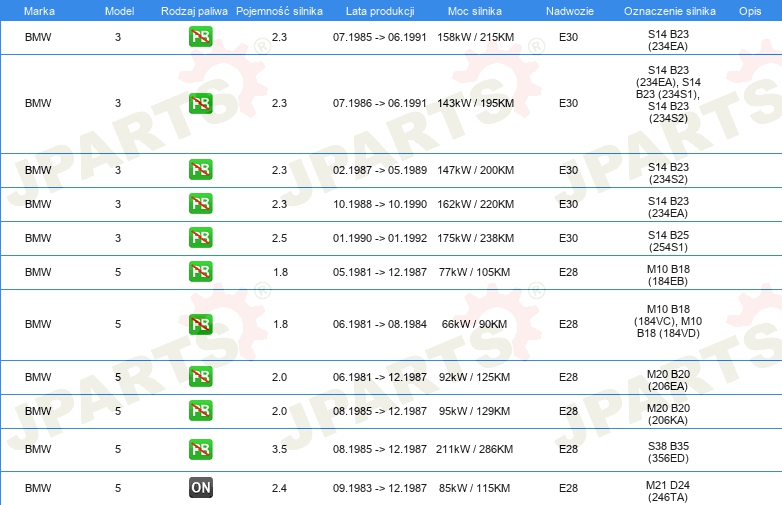Click the petrol fuel icon in the 77kW / 105KM row
Screen dimensions: 782x505
tap(200, 272)
